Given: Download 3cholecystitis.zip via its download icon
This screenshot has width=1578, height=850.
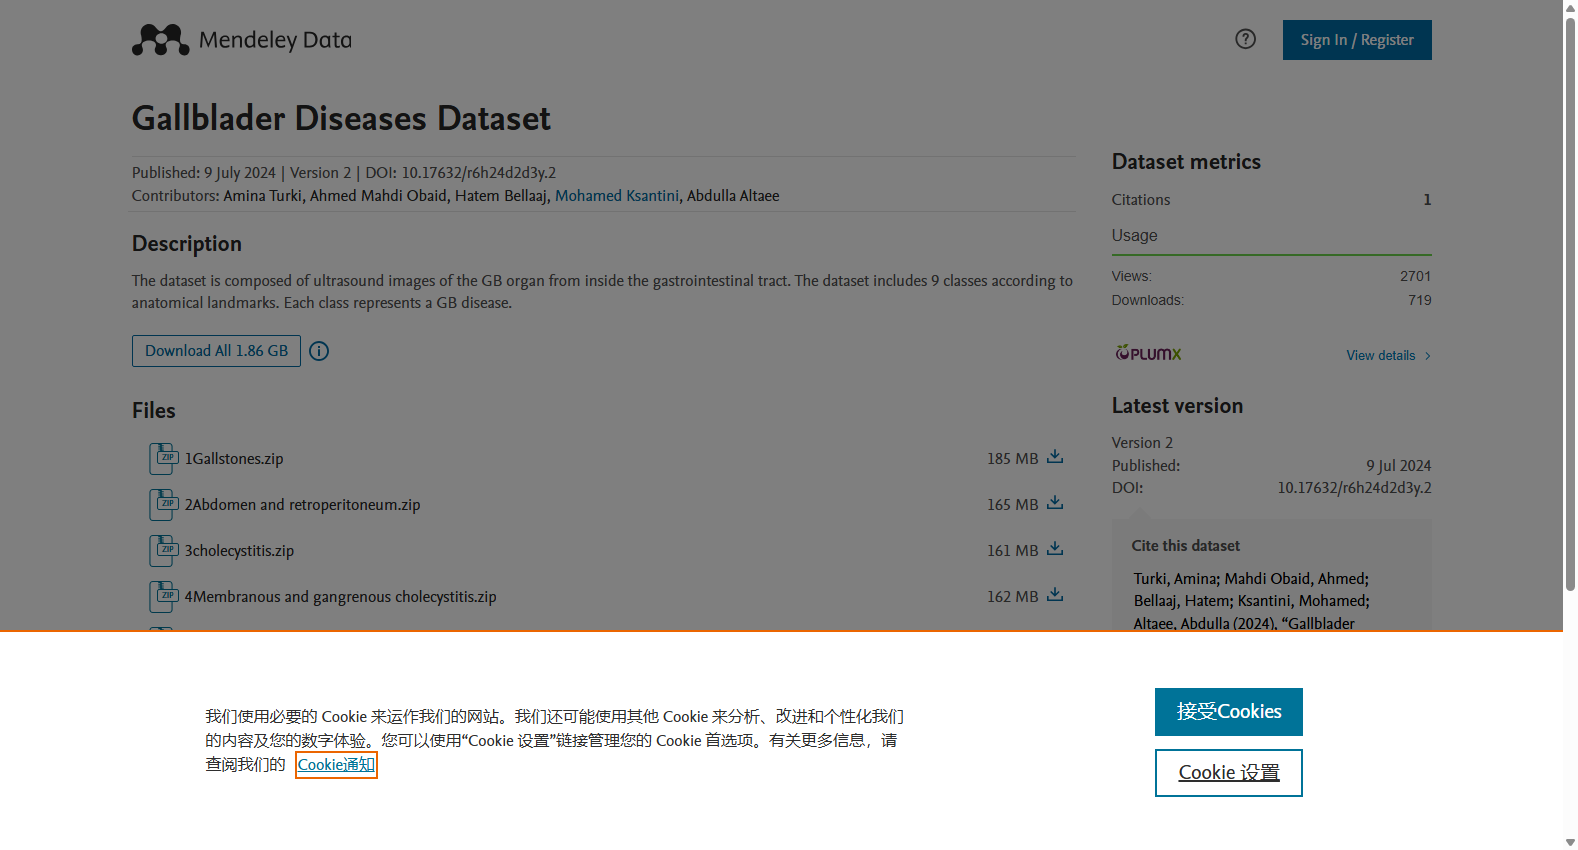Looking at the screenshot, I should (x=1055, y=549).
